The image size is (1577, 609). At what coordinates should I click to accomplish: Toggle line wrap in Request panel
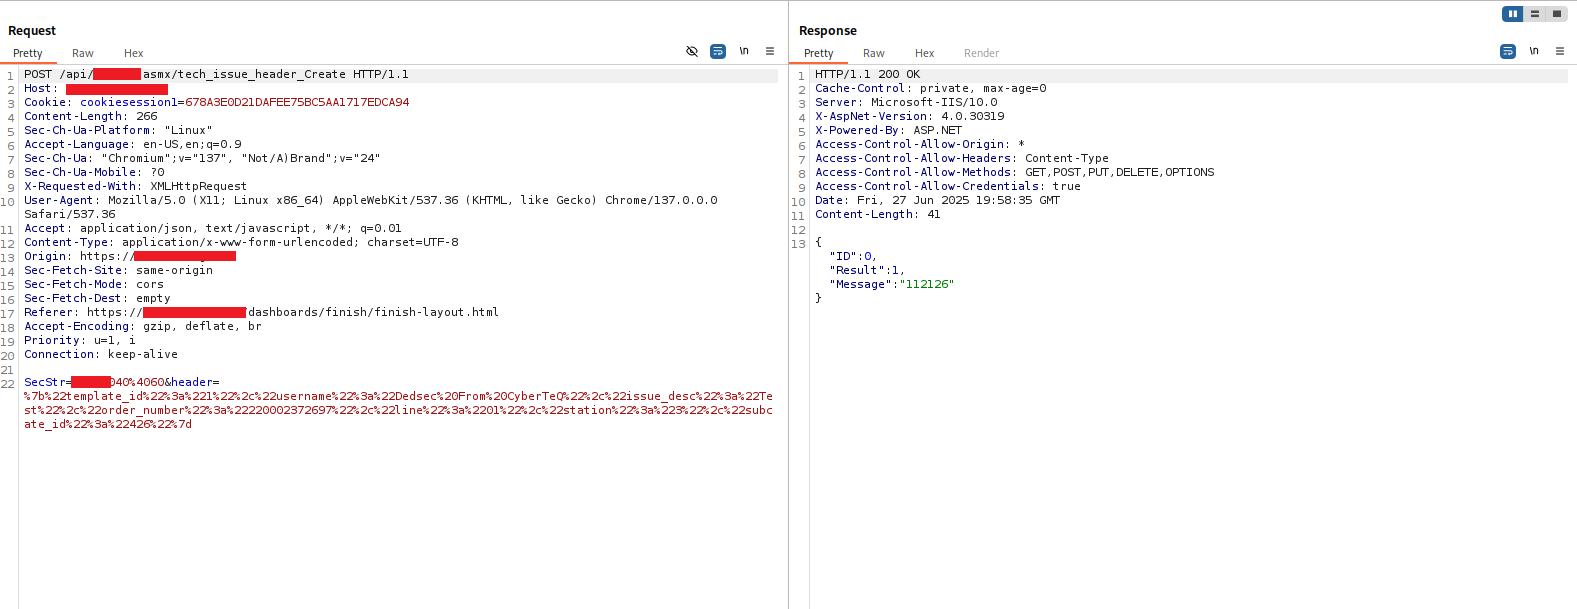click(x=718, y=51)
